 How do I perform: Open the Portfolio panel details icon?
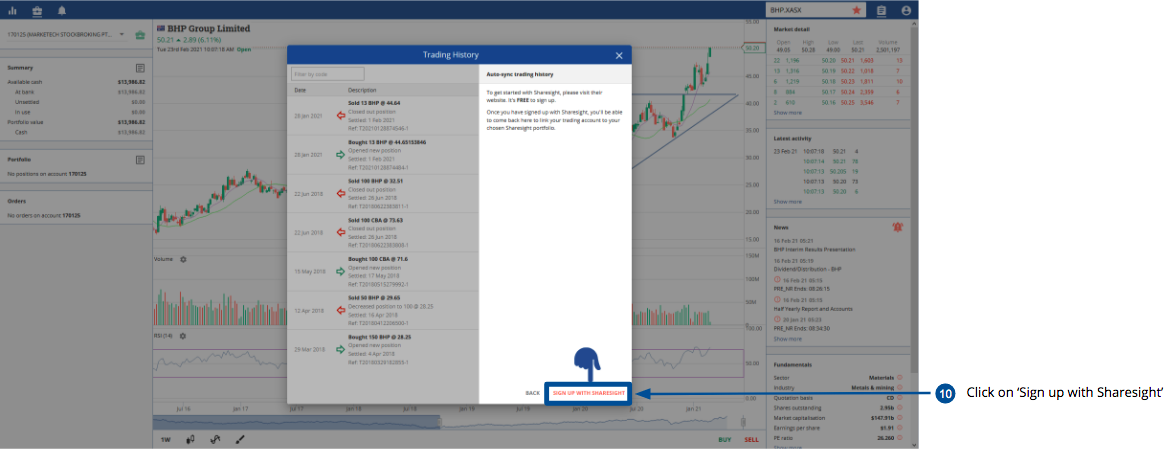click(x=140, y=160)
